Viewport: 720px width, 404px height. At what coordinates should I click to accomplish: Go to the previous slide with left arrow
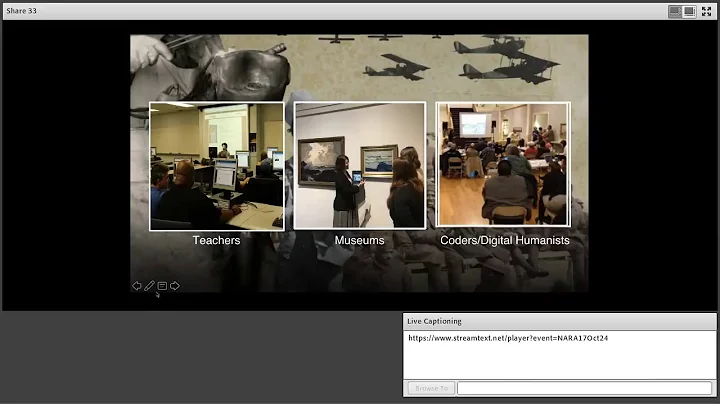[137, 286]
